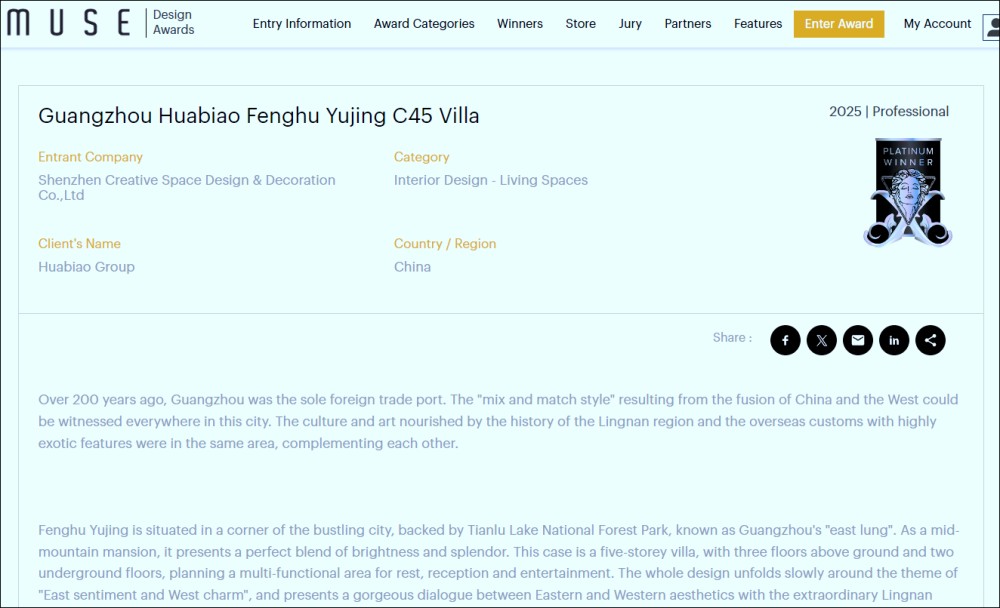Viewport: 1000px width, 608px height.
Task: Go to the Winners page
Action: (520, 24)
